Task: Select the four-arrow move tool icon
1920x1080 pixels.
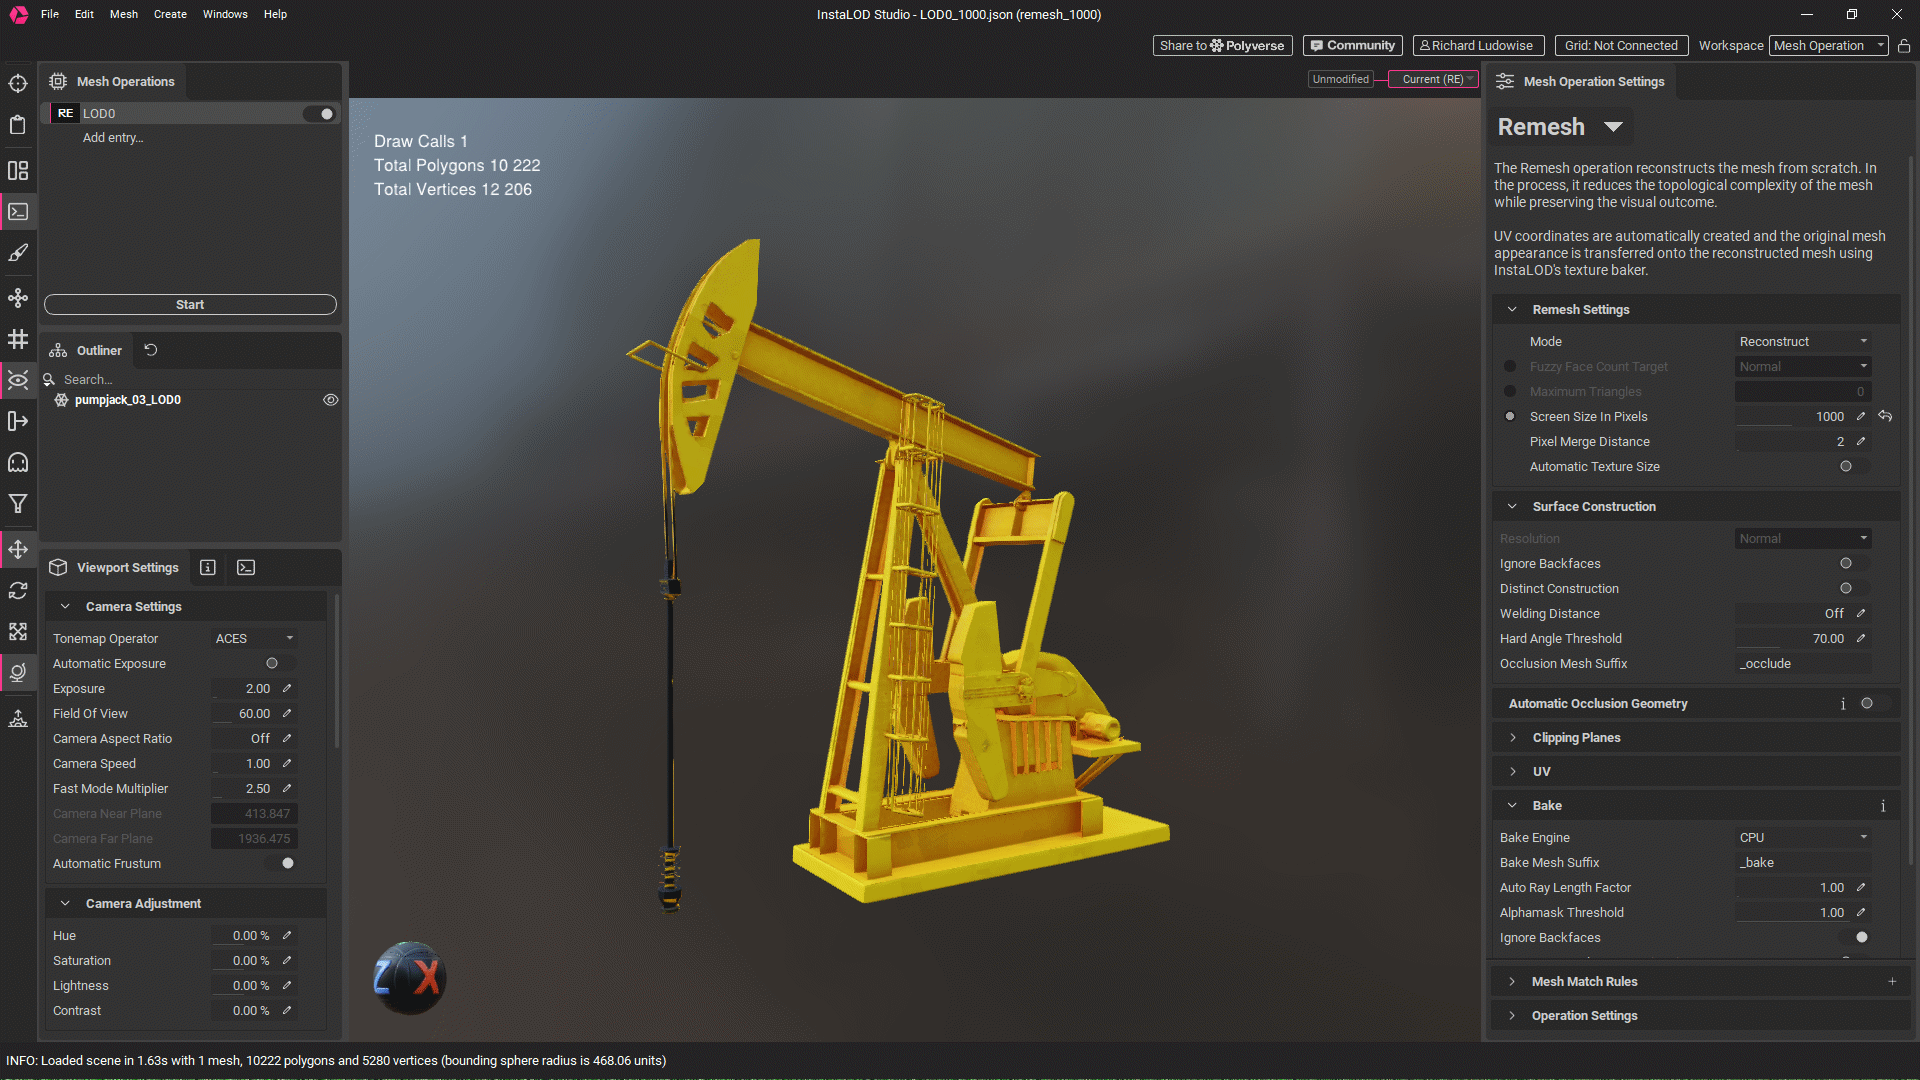Action: pyautogui.click(x=18, y=549)
